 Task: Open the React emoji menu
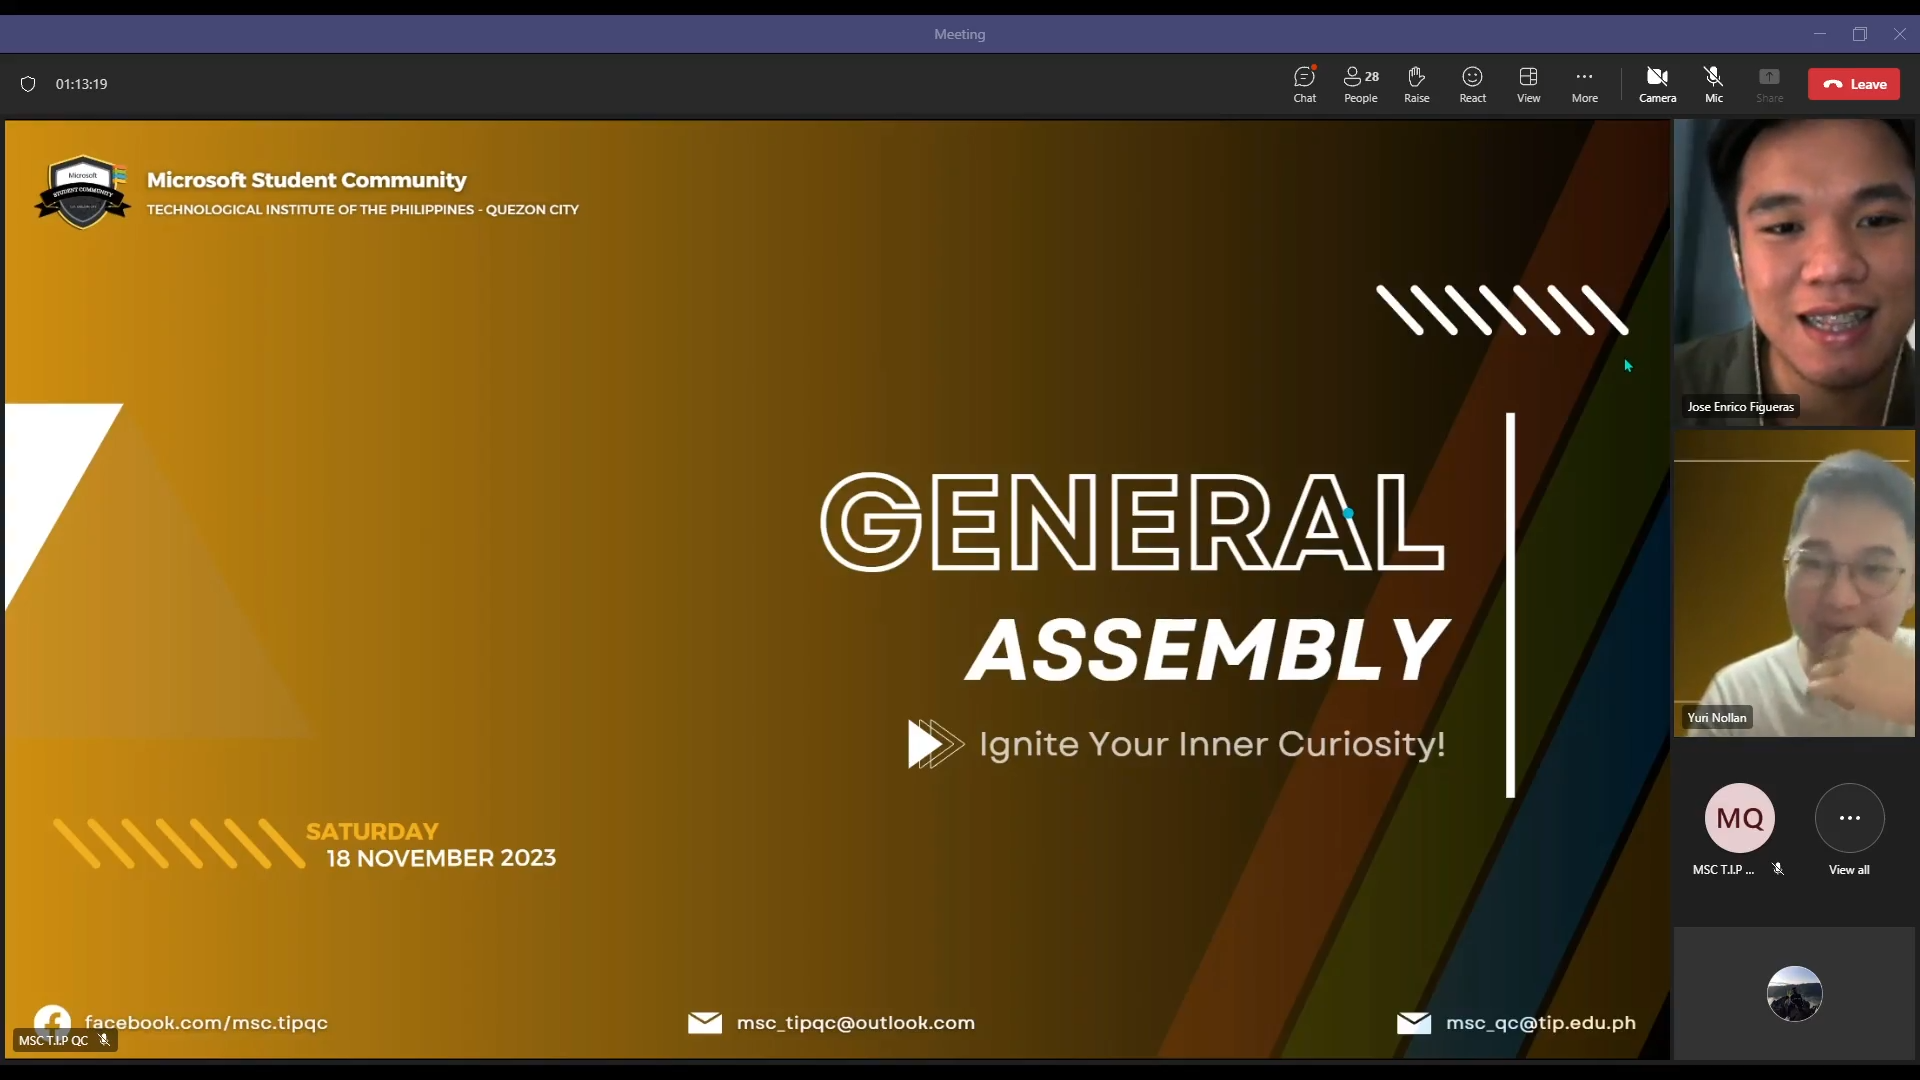pos(1472,84)
